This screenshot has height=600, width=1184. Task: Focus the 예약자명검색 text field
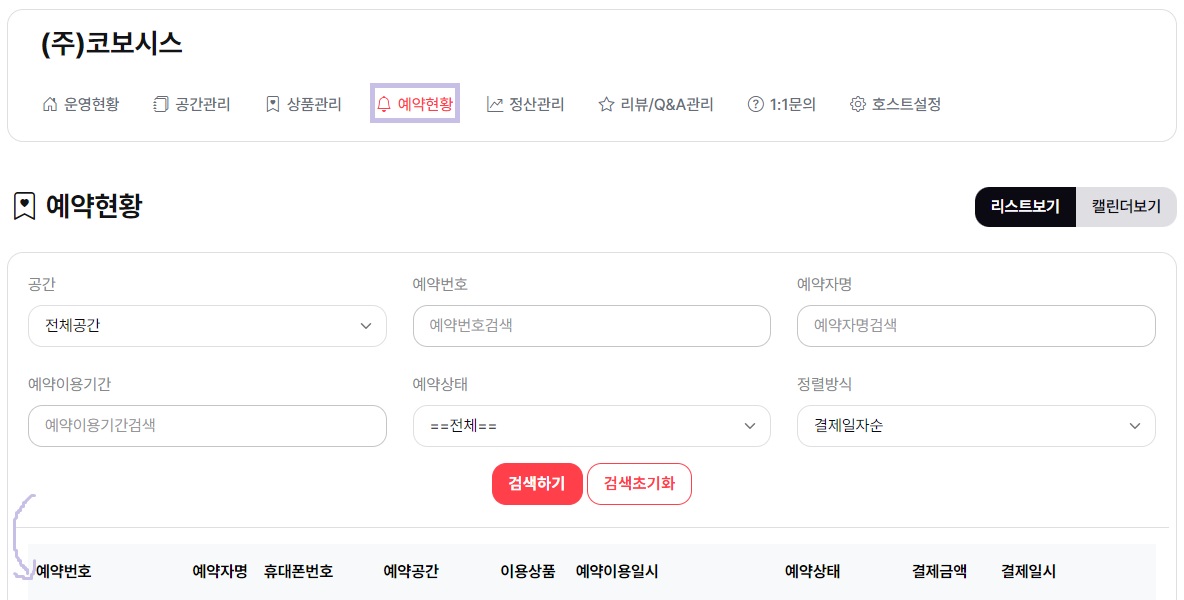(x=975, y=326)
